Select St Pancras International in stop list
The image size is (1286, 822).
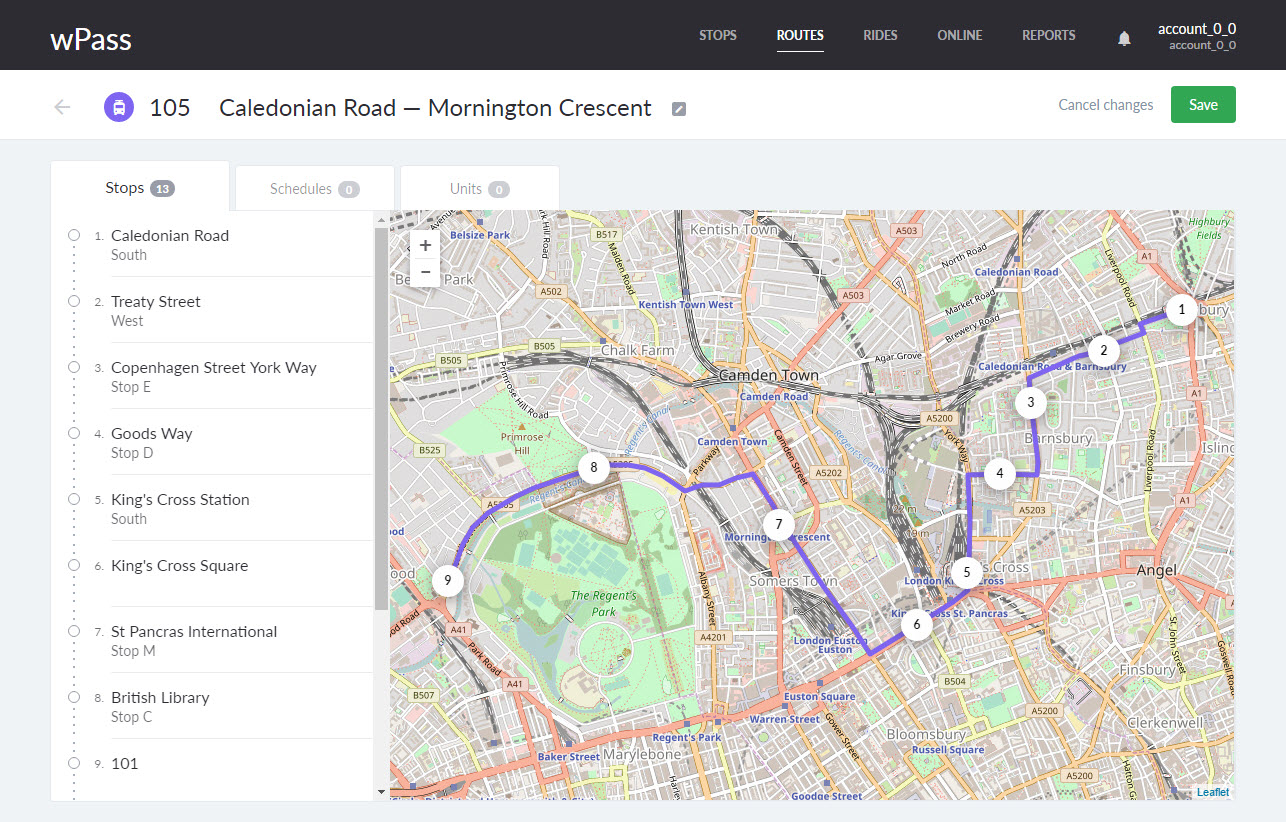coord(194,632)
